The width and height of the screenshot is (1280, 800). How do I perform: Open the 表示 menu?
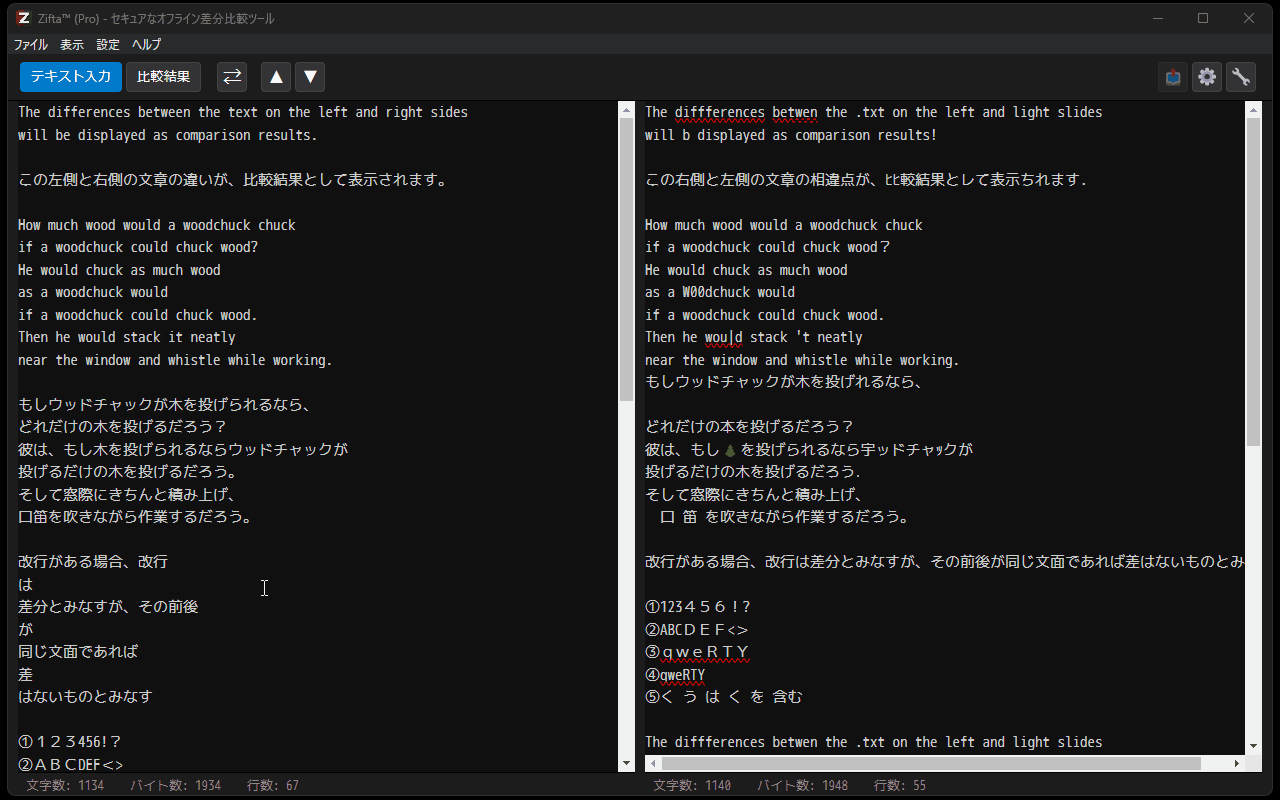point(72,44)
